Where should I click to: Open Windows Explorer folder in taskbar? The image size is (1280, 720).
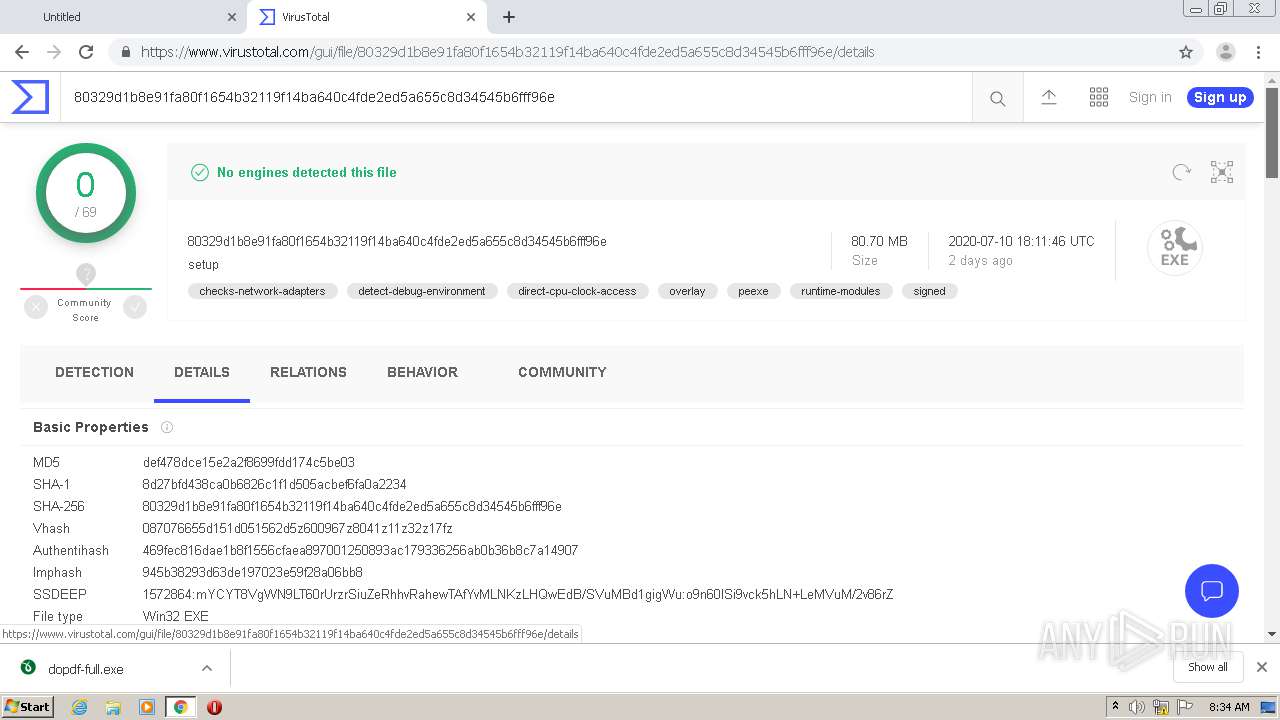113,707
